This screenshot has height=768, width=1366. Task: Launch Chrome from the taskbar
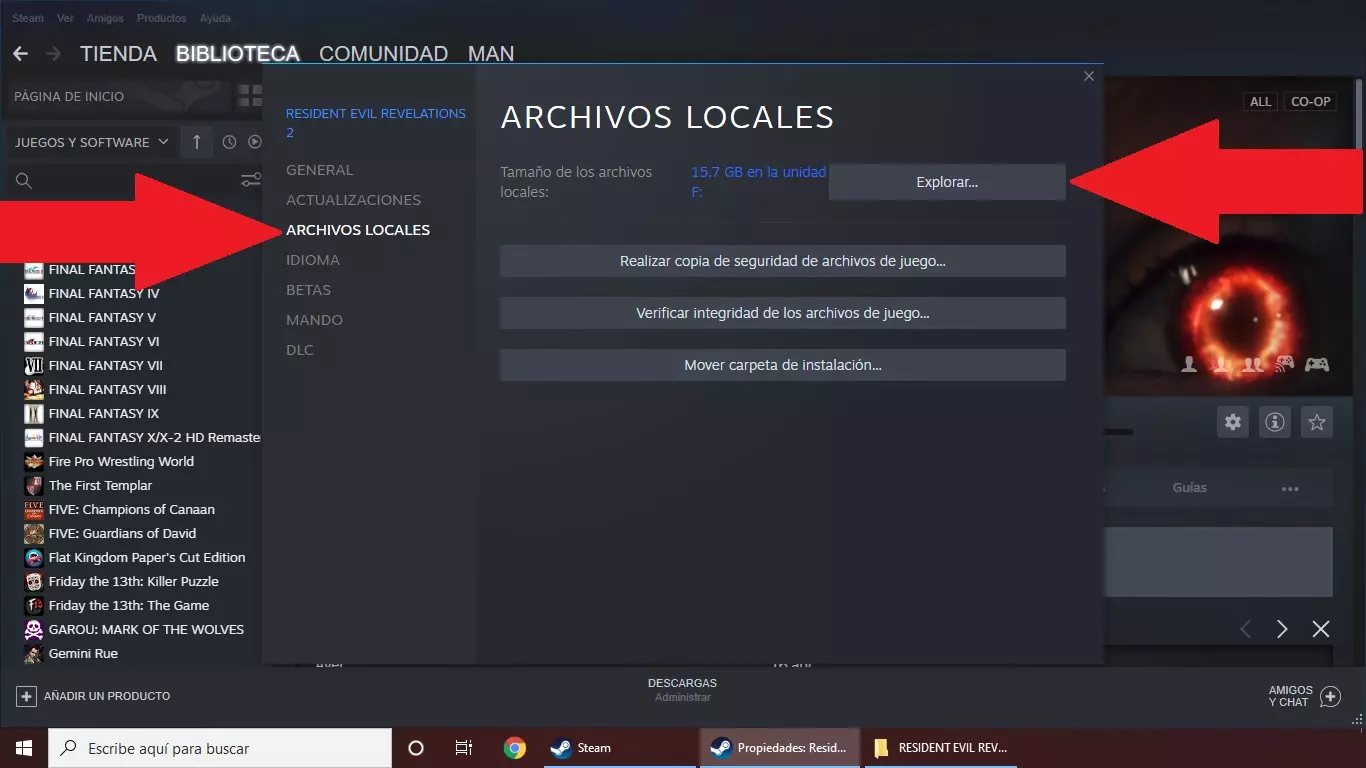click(515, 748)
